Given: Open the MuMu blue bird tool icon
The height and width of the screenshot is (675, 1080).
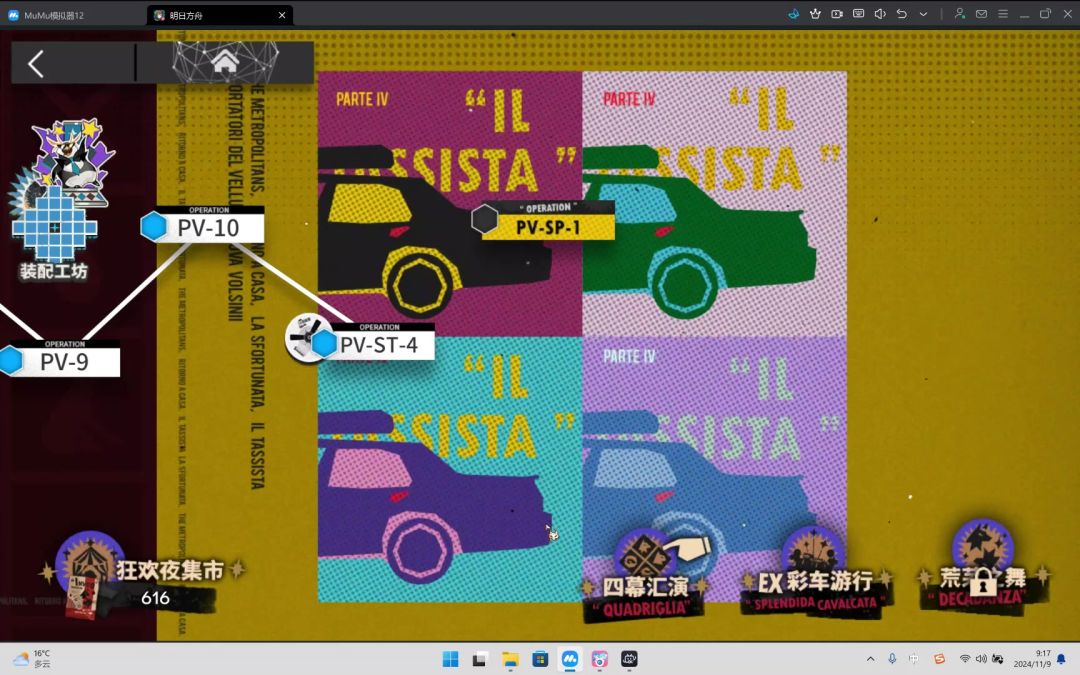Looking at the screenshot, I should click(793, 14).
